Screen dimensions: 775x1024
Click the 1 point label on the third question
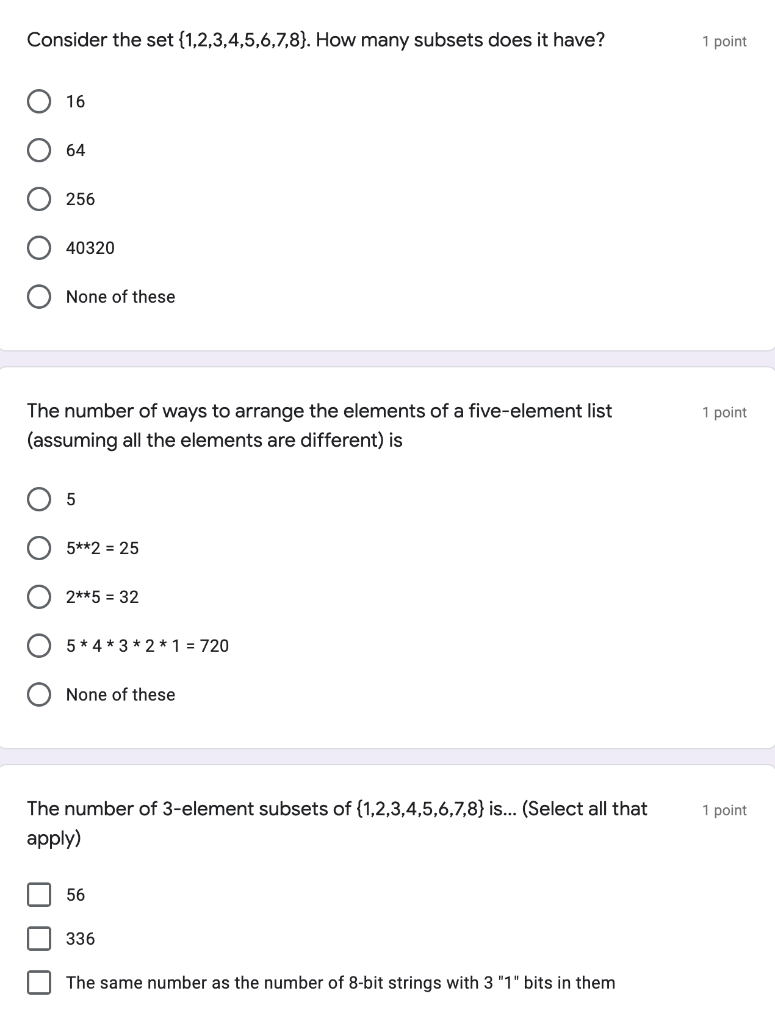click(x=725, y=810)
